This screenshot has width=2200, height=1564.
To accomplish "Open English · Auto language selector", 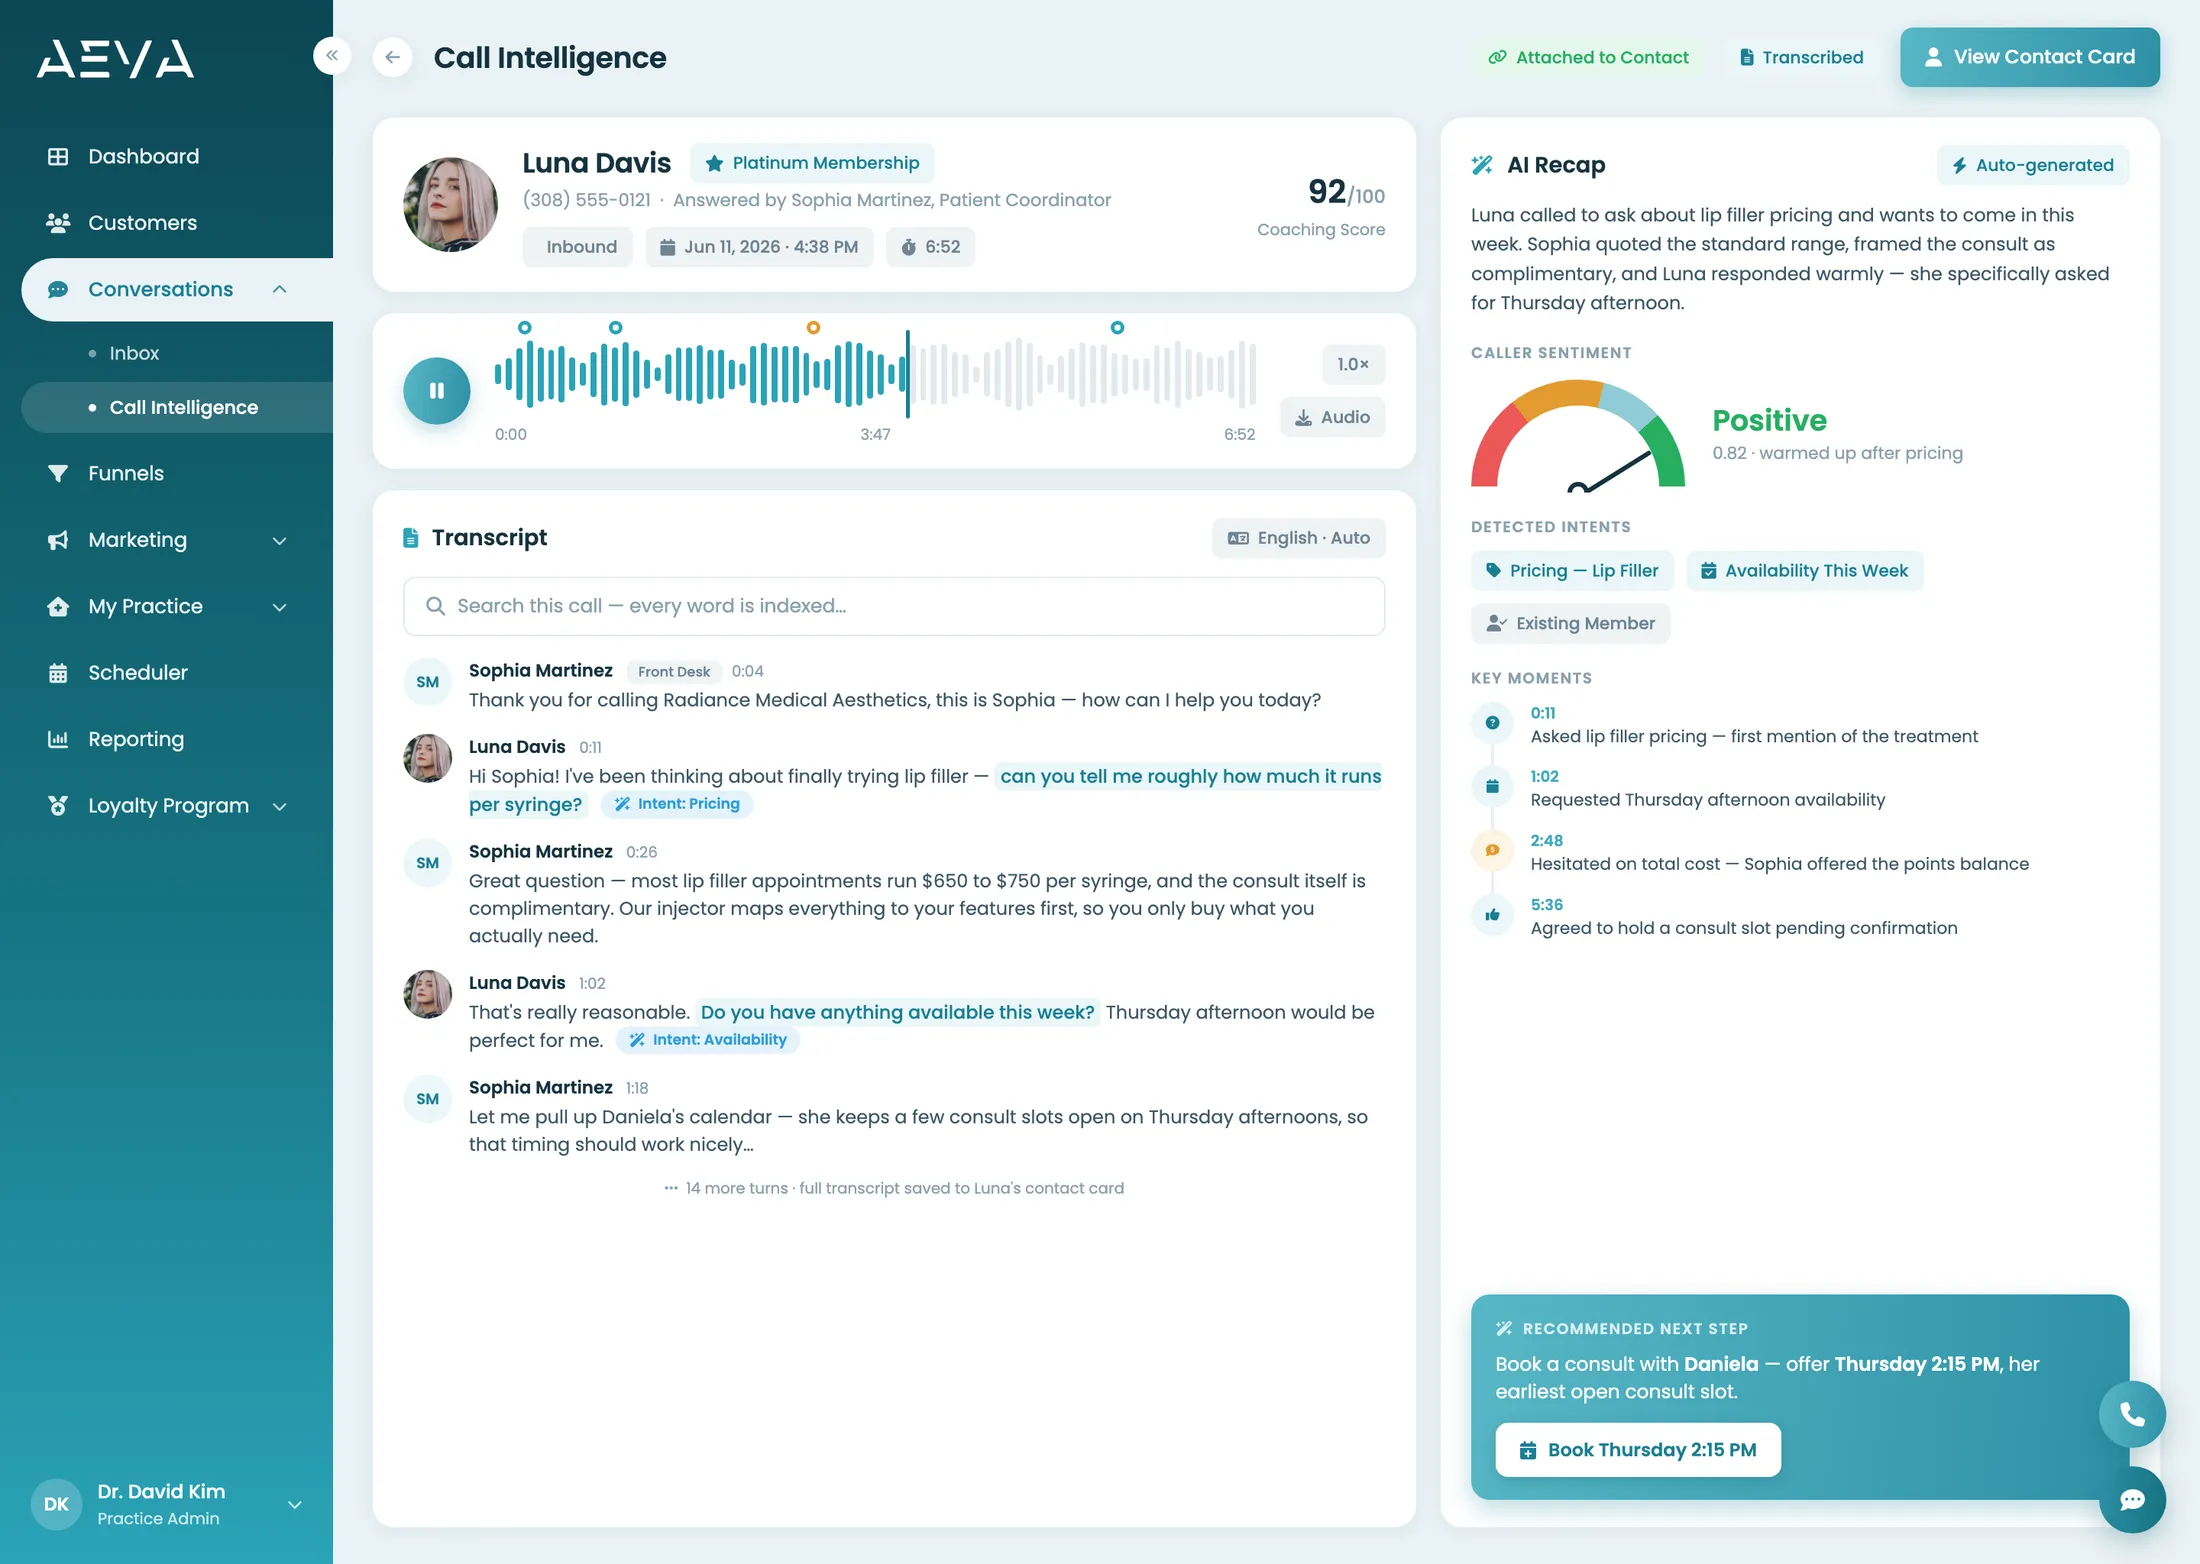I will [x=1299, y=538].
